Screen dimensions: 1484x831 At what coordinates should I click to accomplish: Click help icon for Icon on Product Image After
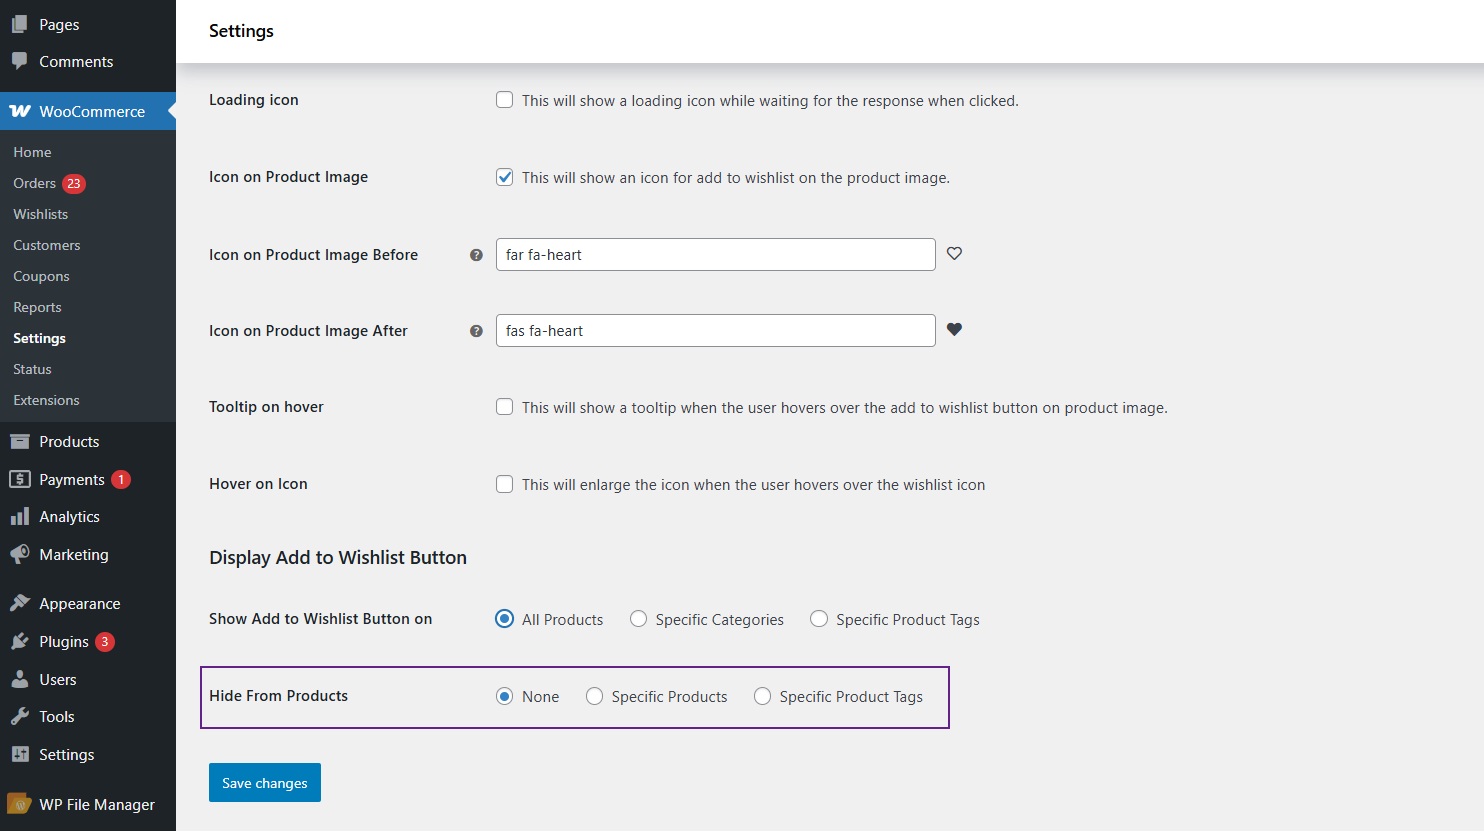pos(476,331)
